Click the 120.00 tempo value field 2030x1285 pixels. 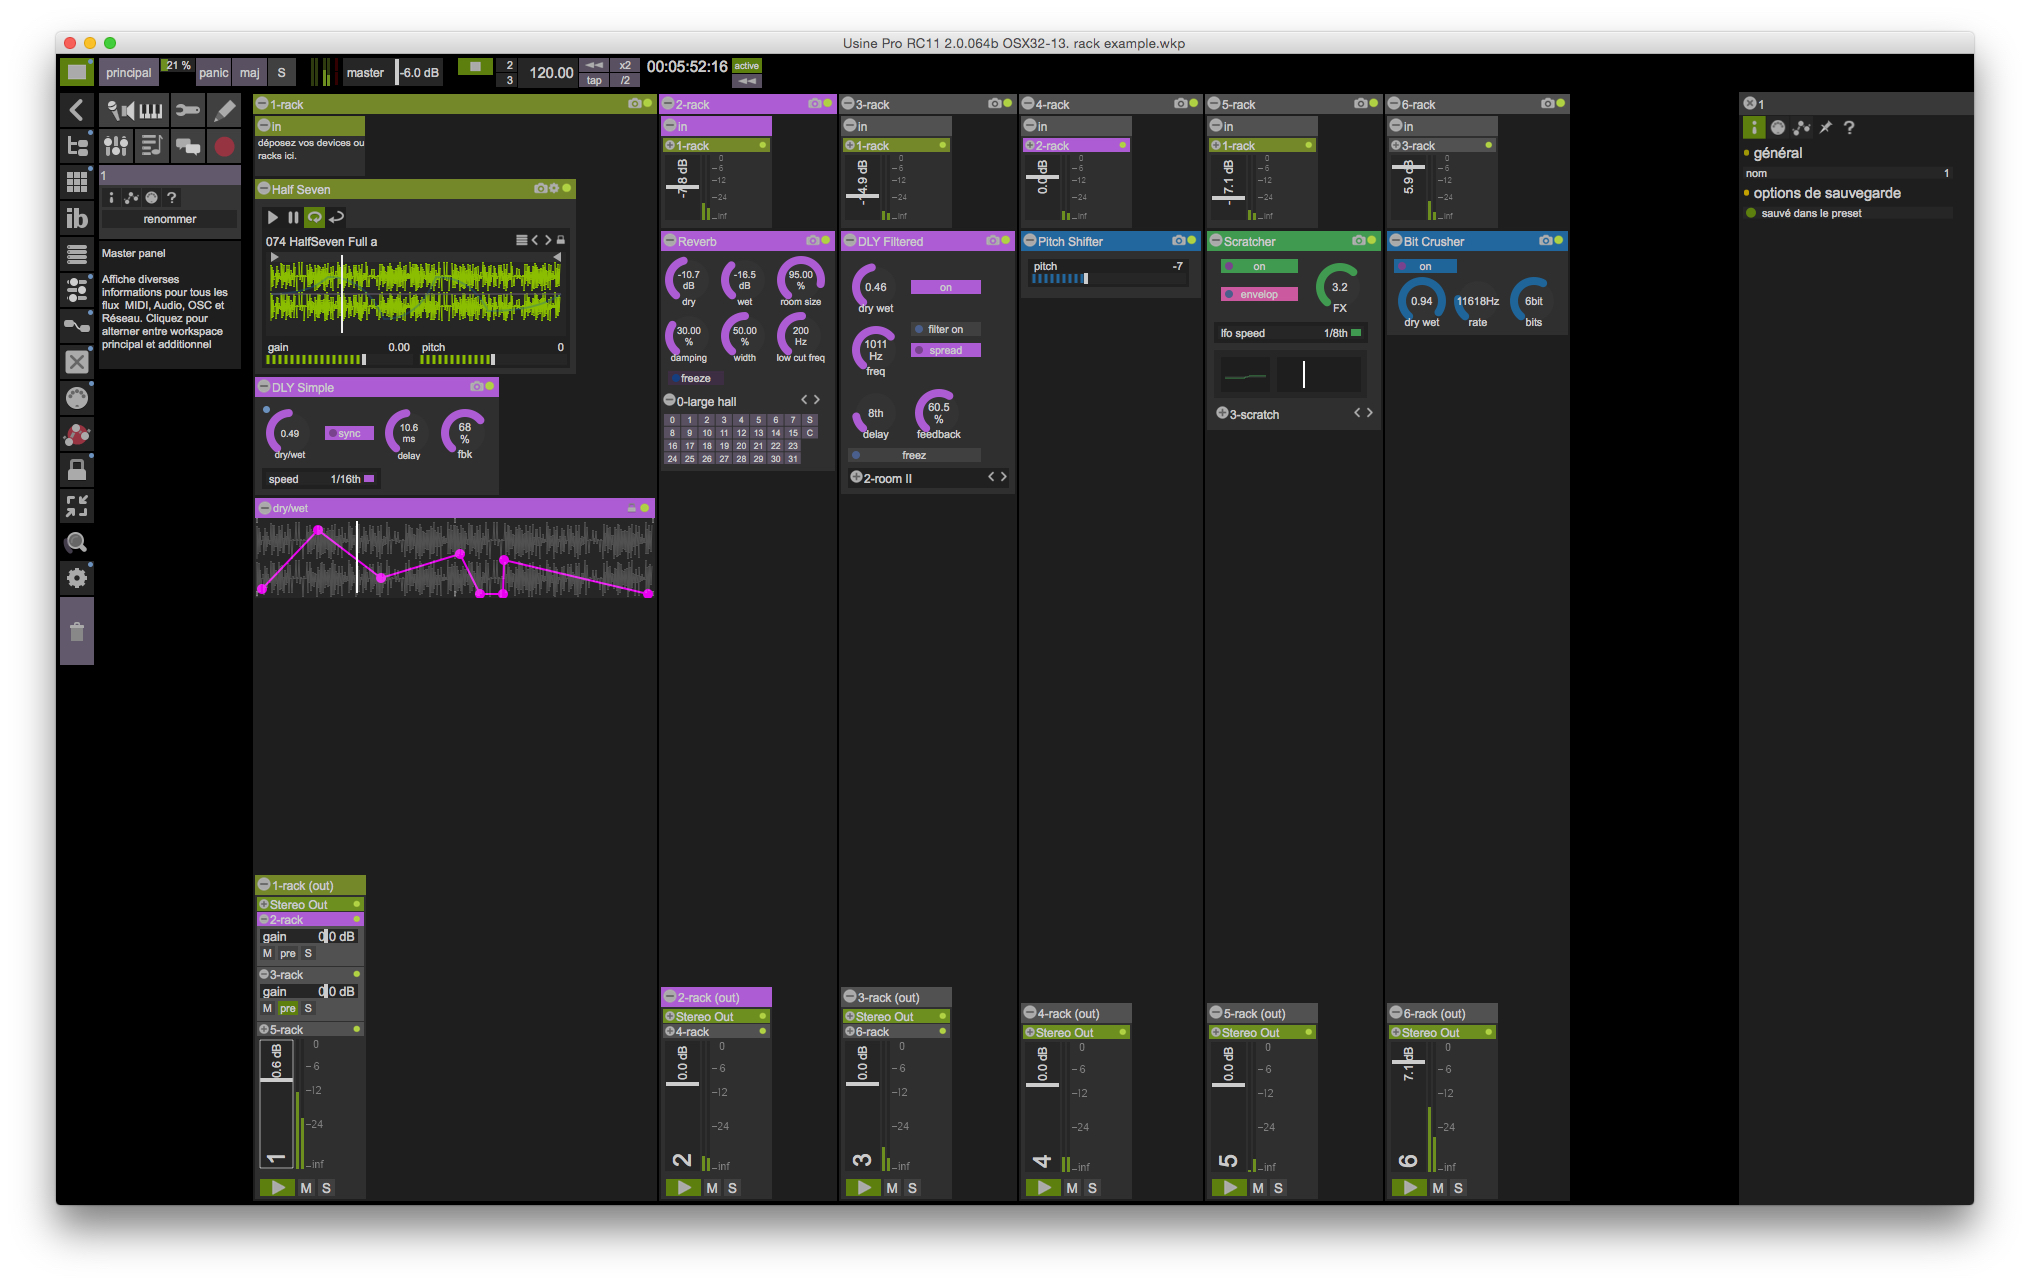click(549, 72)
